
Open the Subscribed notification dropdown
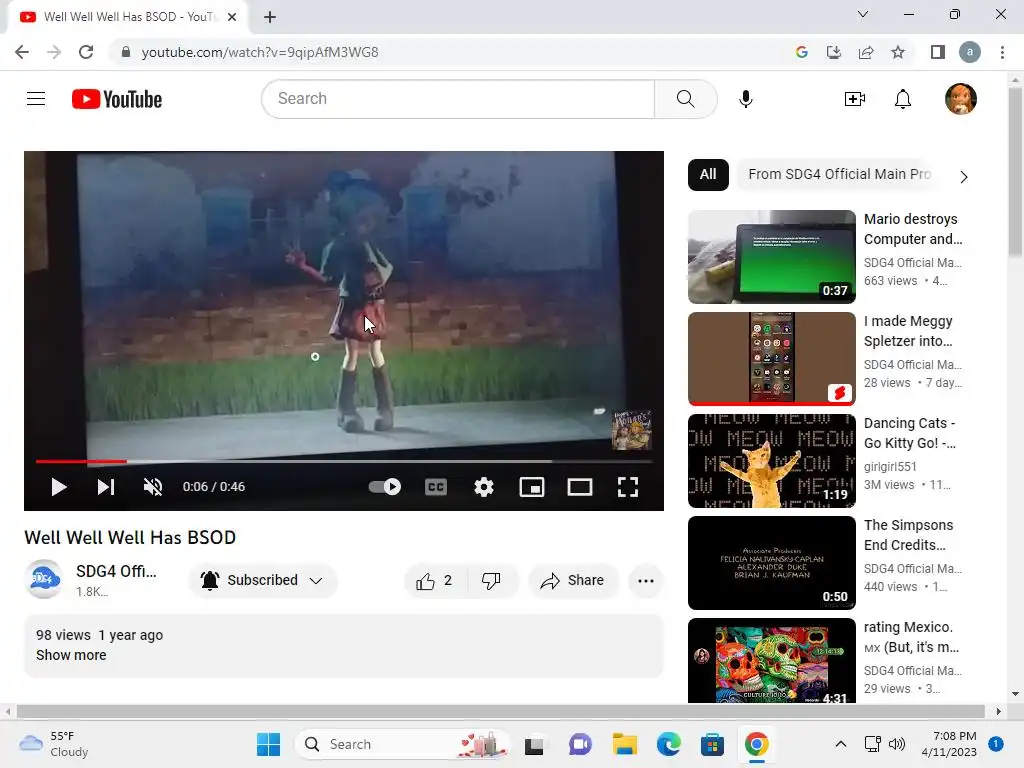263,580
